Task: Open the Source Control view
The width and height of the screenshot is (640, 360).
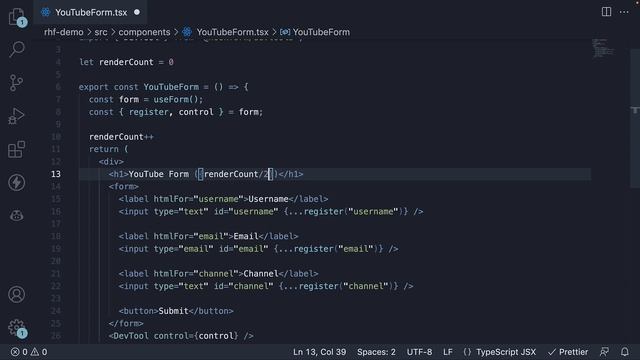Action: pyautogui.click(x=16, y=83)
